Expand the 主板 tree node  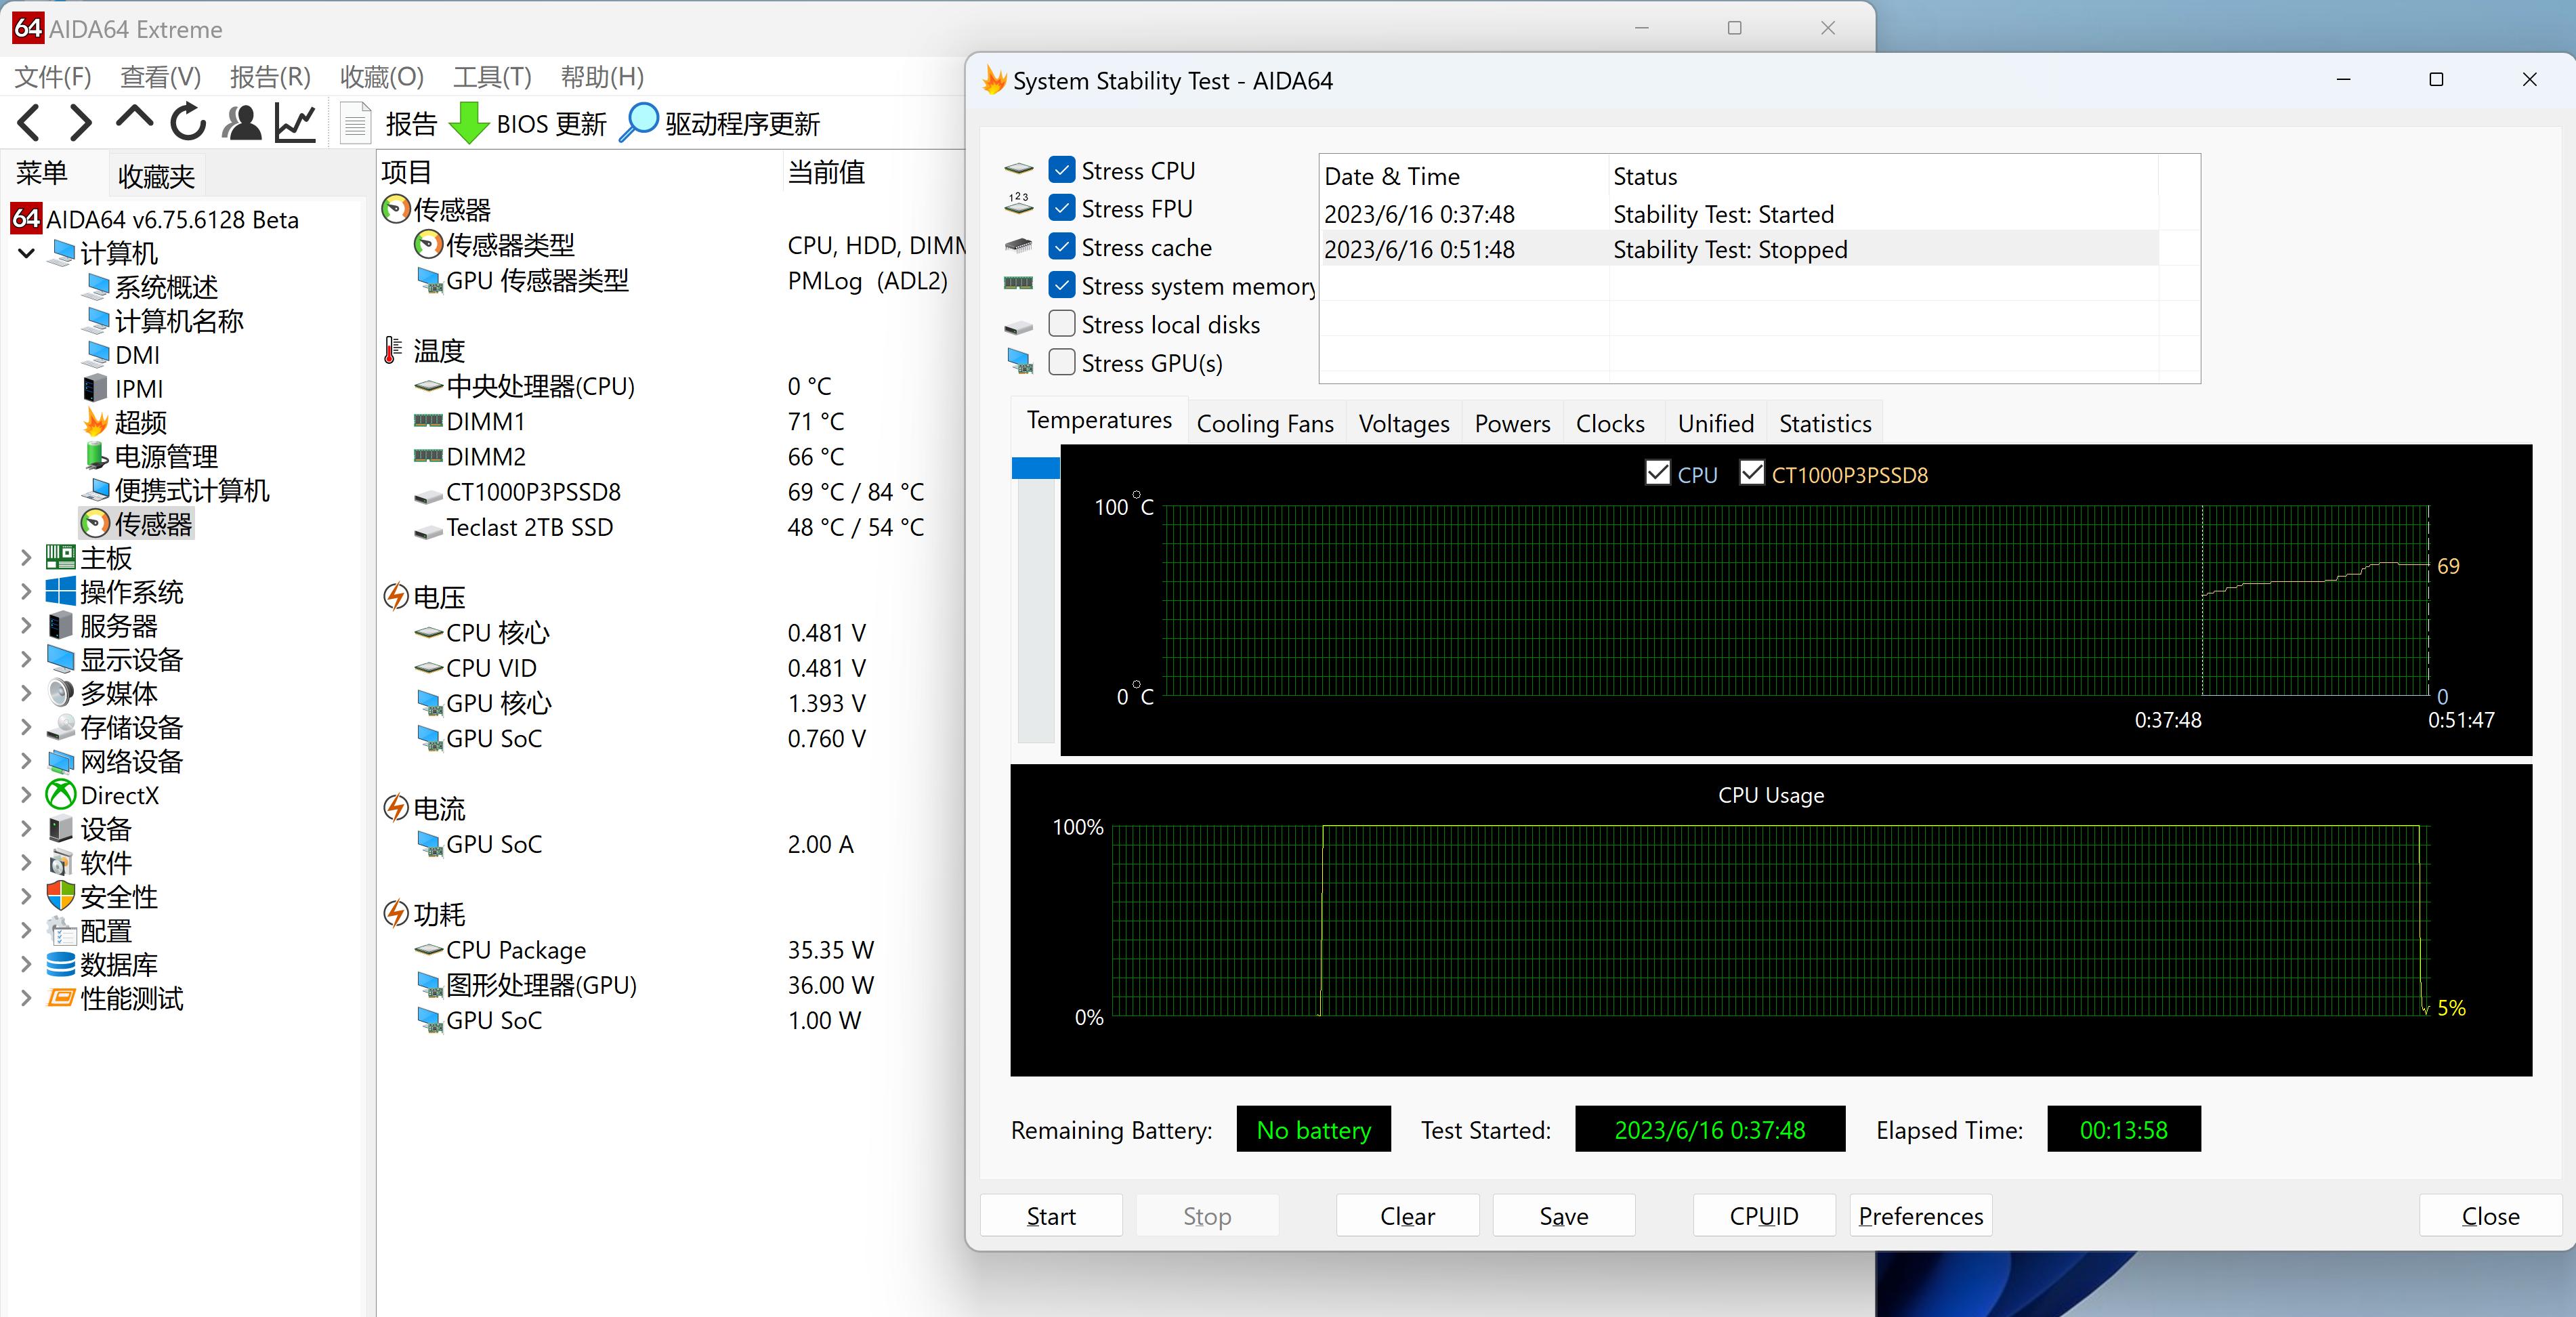[x=26, y=558]
